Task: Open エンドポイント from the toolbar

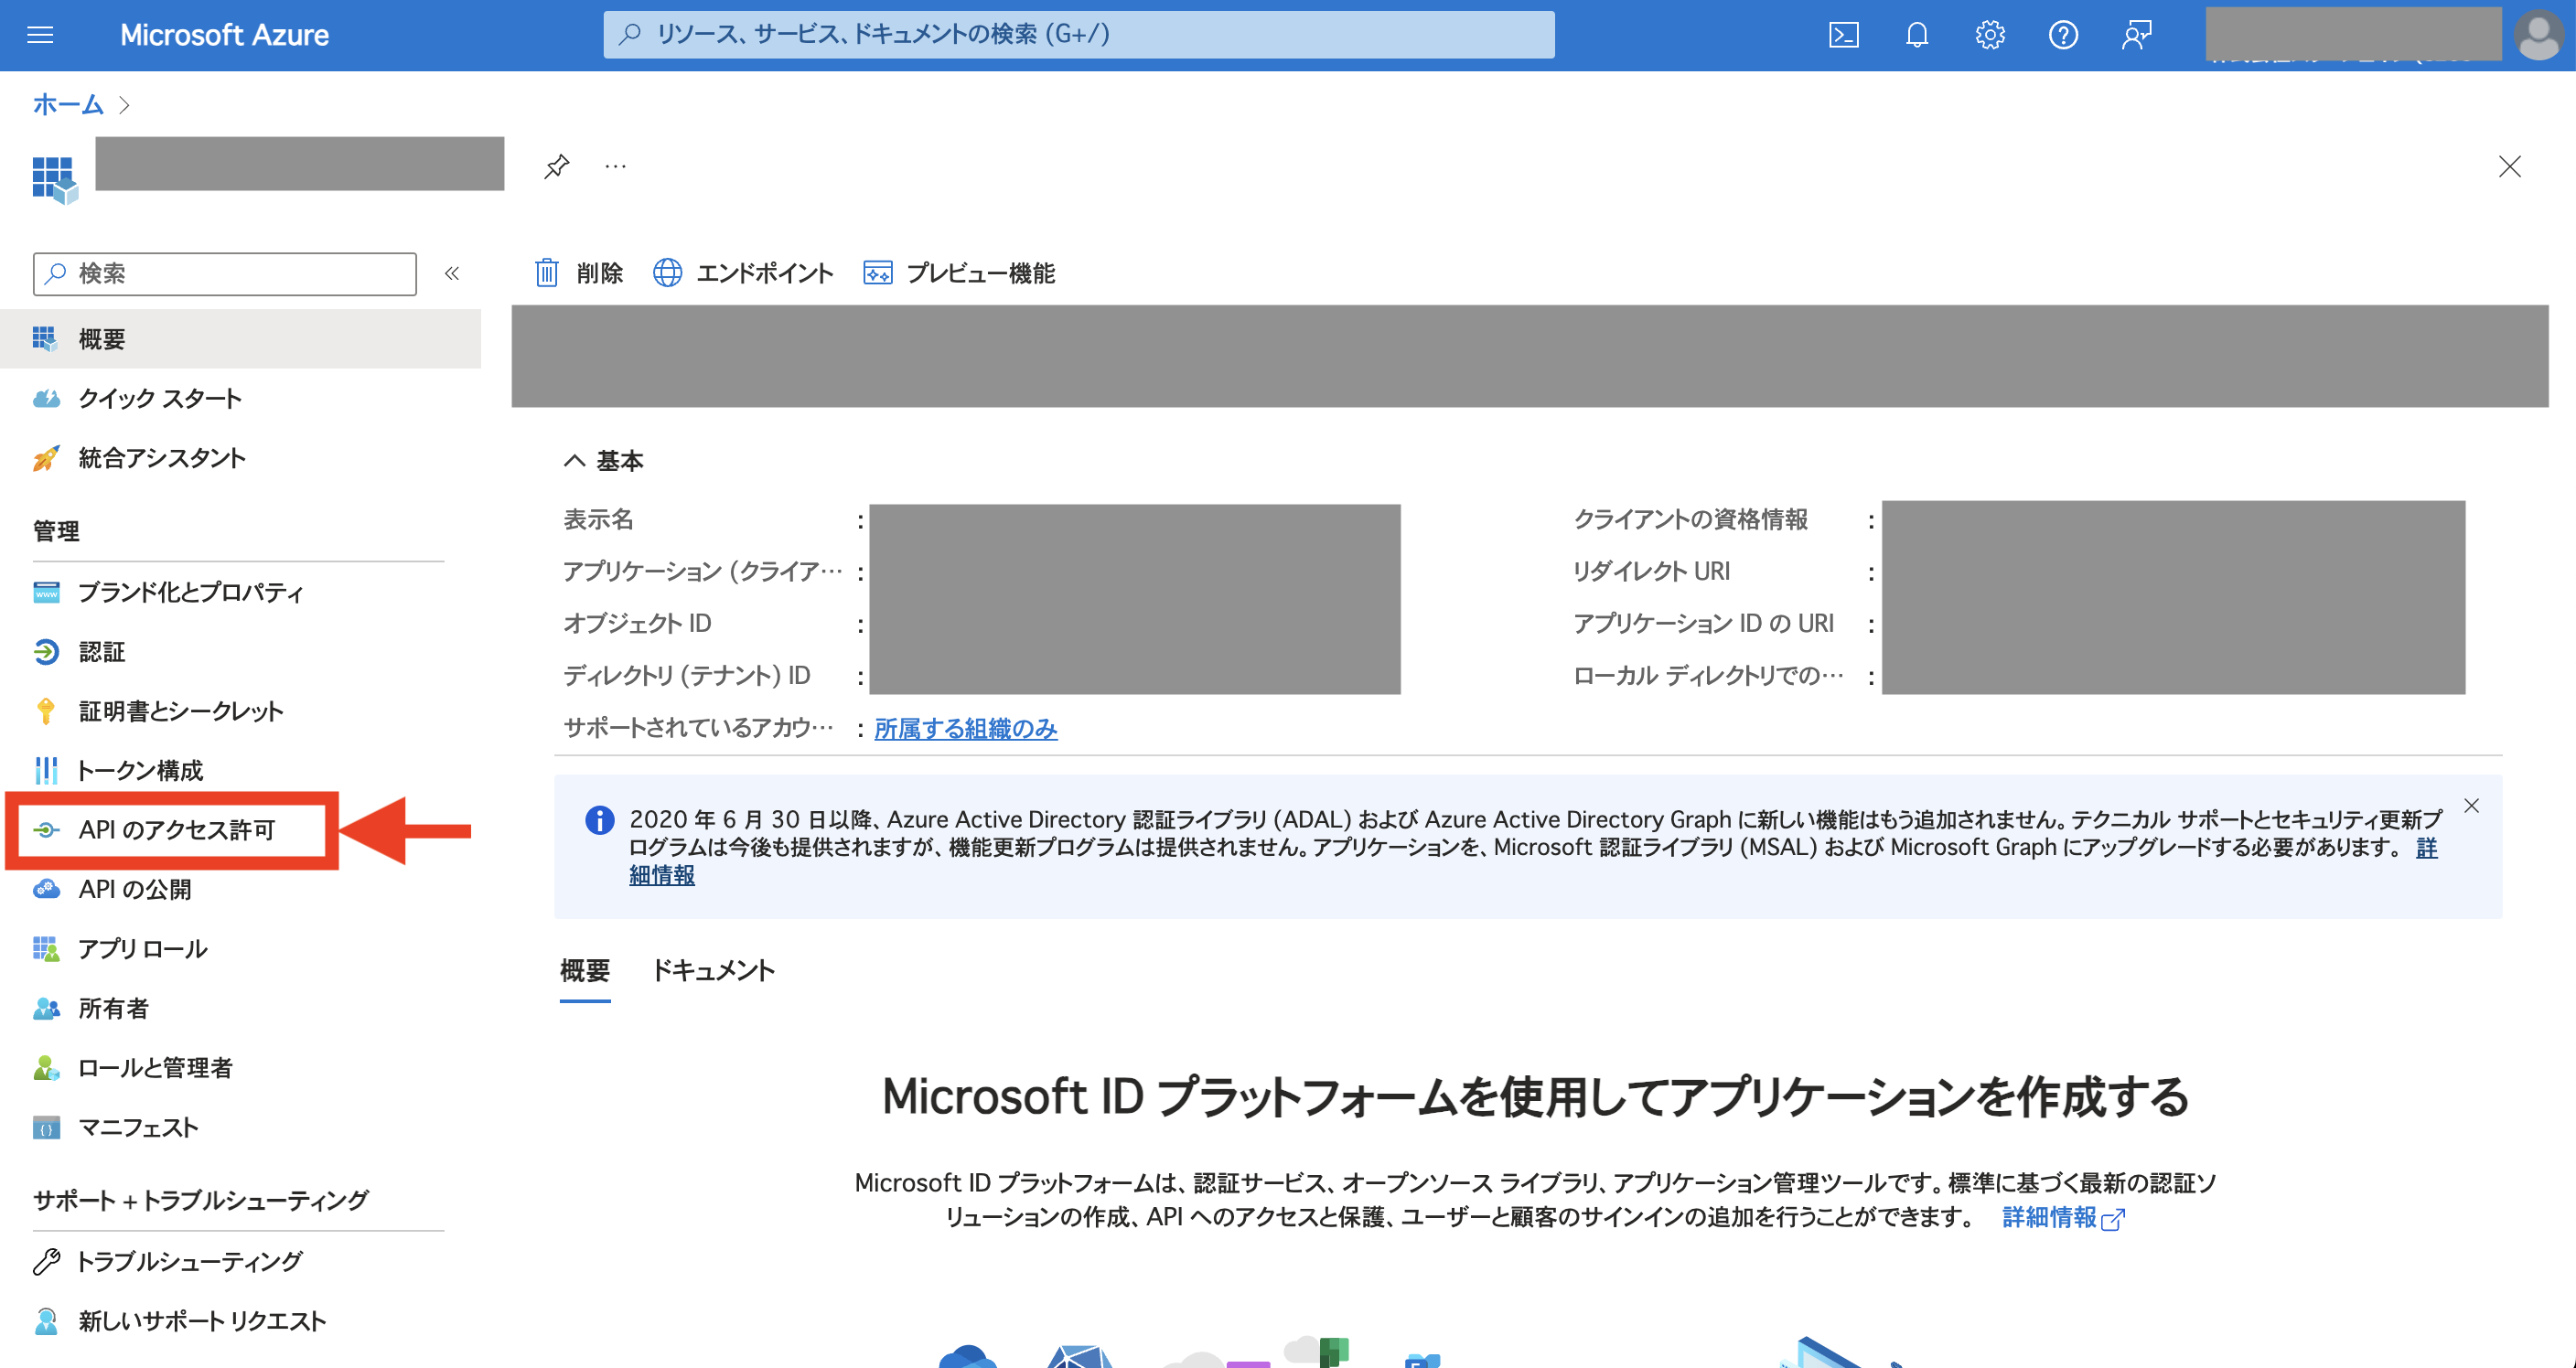Action: pos(743,273)
